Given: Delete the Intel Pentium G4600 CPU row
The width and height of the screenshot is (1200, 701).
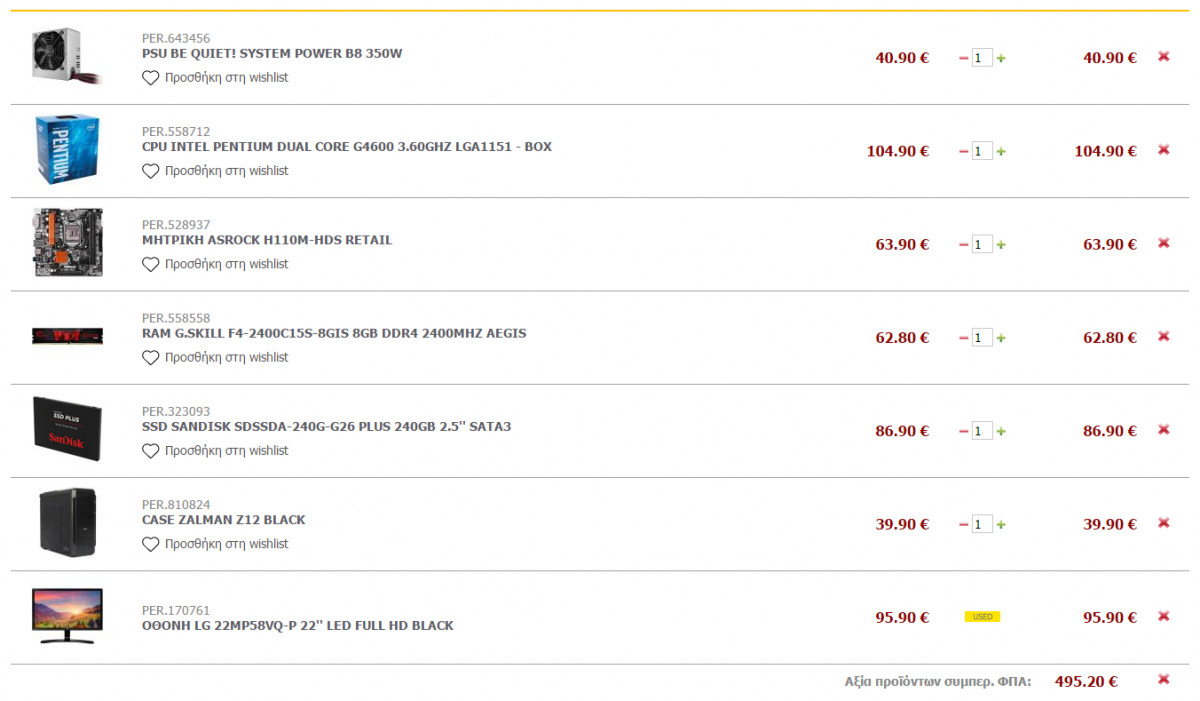Looking at the screenshot, I should [x=1163, y=150].
